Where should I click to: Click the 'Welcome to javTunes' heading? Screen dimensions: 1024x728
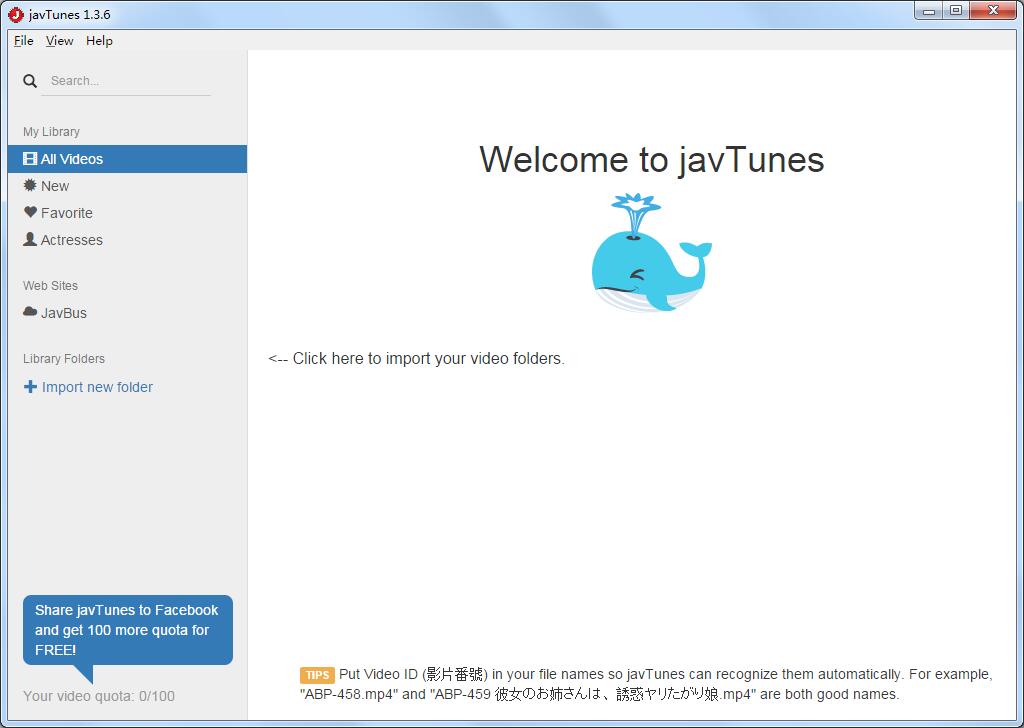tap(652, 159)
